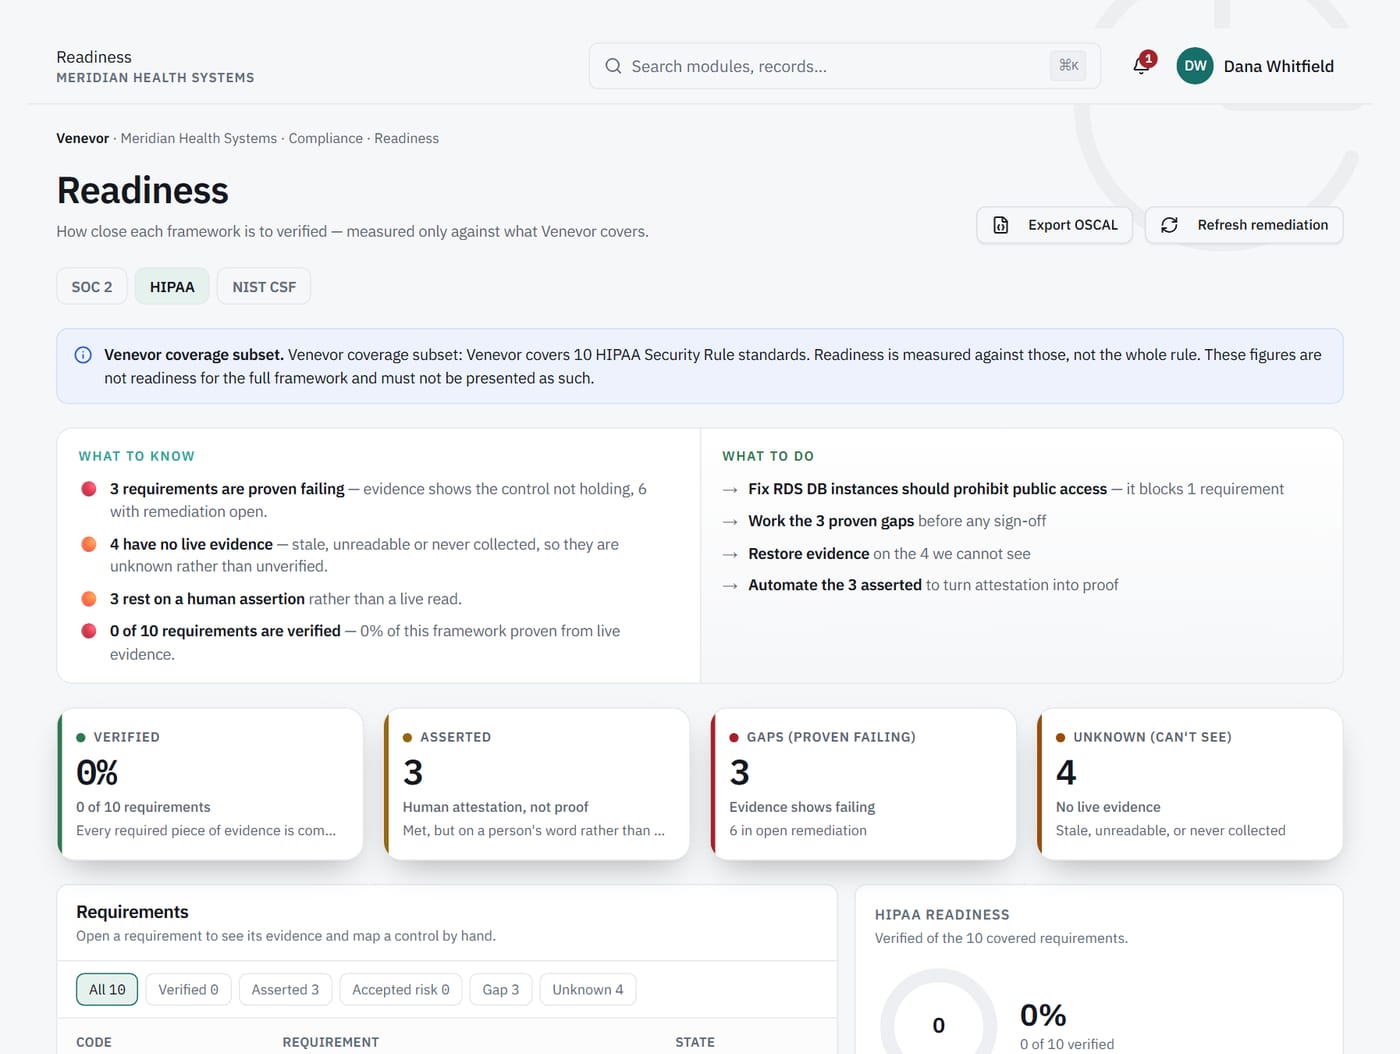This screenshot has width=1400, height=1054.
Task: Open the Verified 0% summary card
Action: pos(210,784)
